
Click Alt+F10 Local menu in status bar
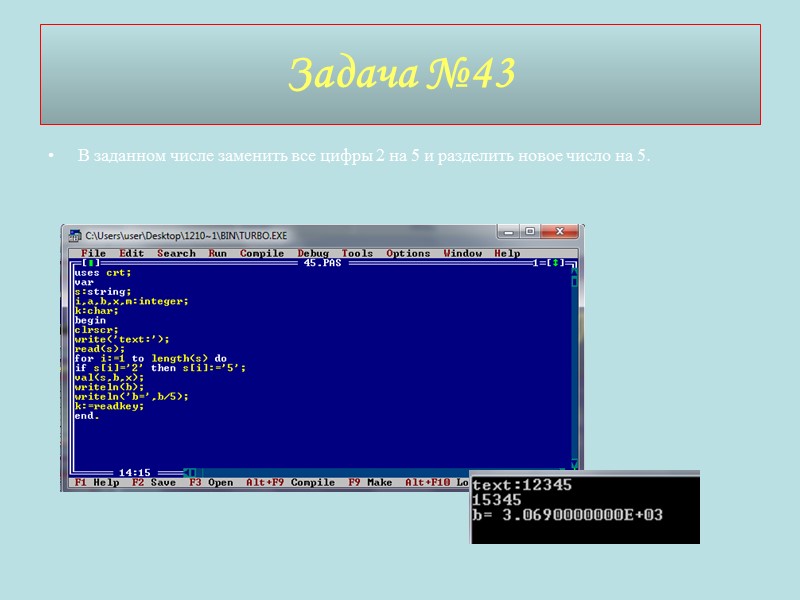pyautogui.click(x=437, y=482)
